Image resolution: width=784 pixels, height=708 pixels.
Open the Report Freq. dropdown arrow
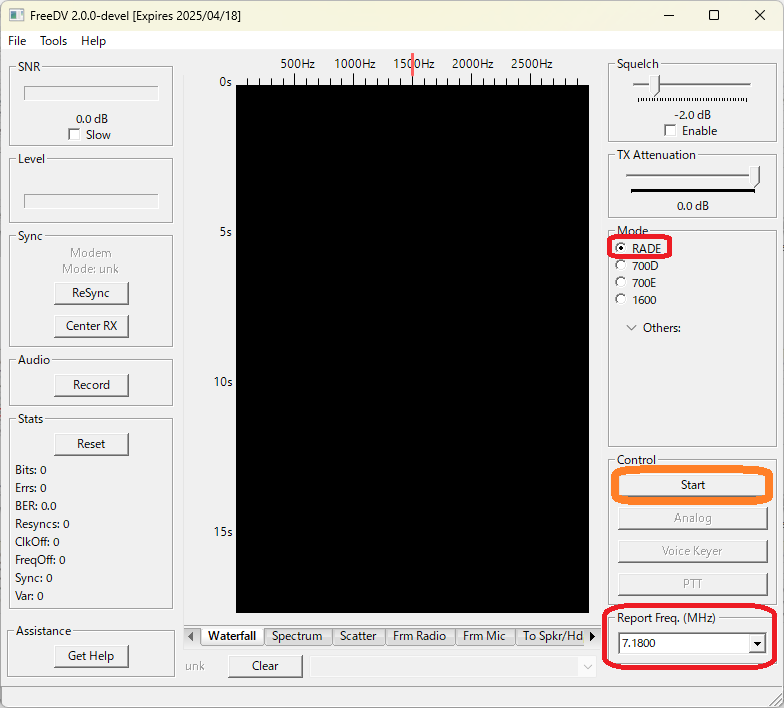[x=757, y=644]
